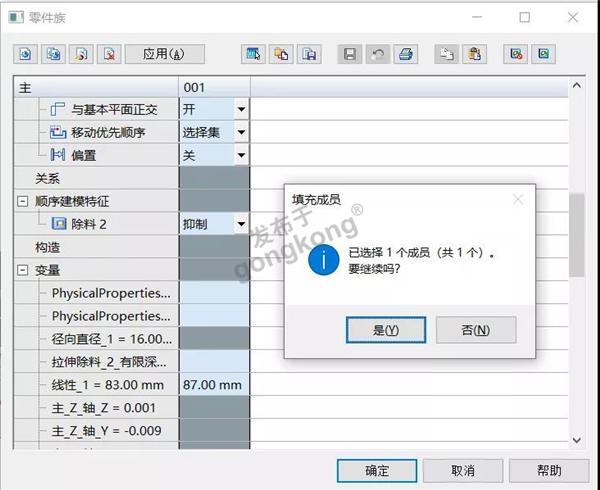Open the 偏置 dropdown showing 关

pos(241,156)
